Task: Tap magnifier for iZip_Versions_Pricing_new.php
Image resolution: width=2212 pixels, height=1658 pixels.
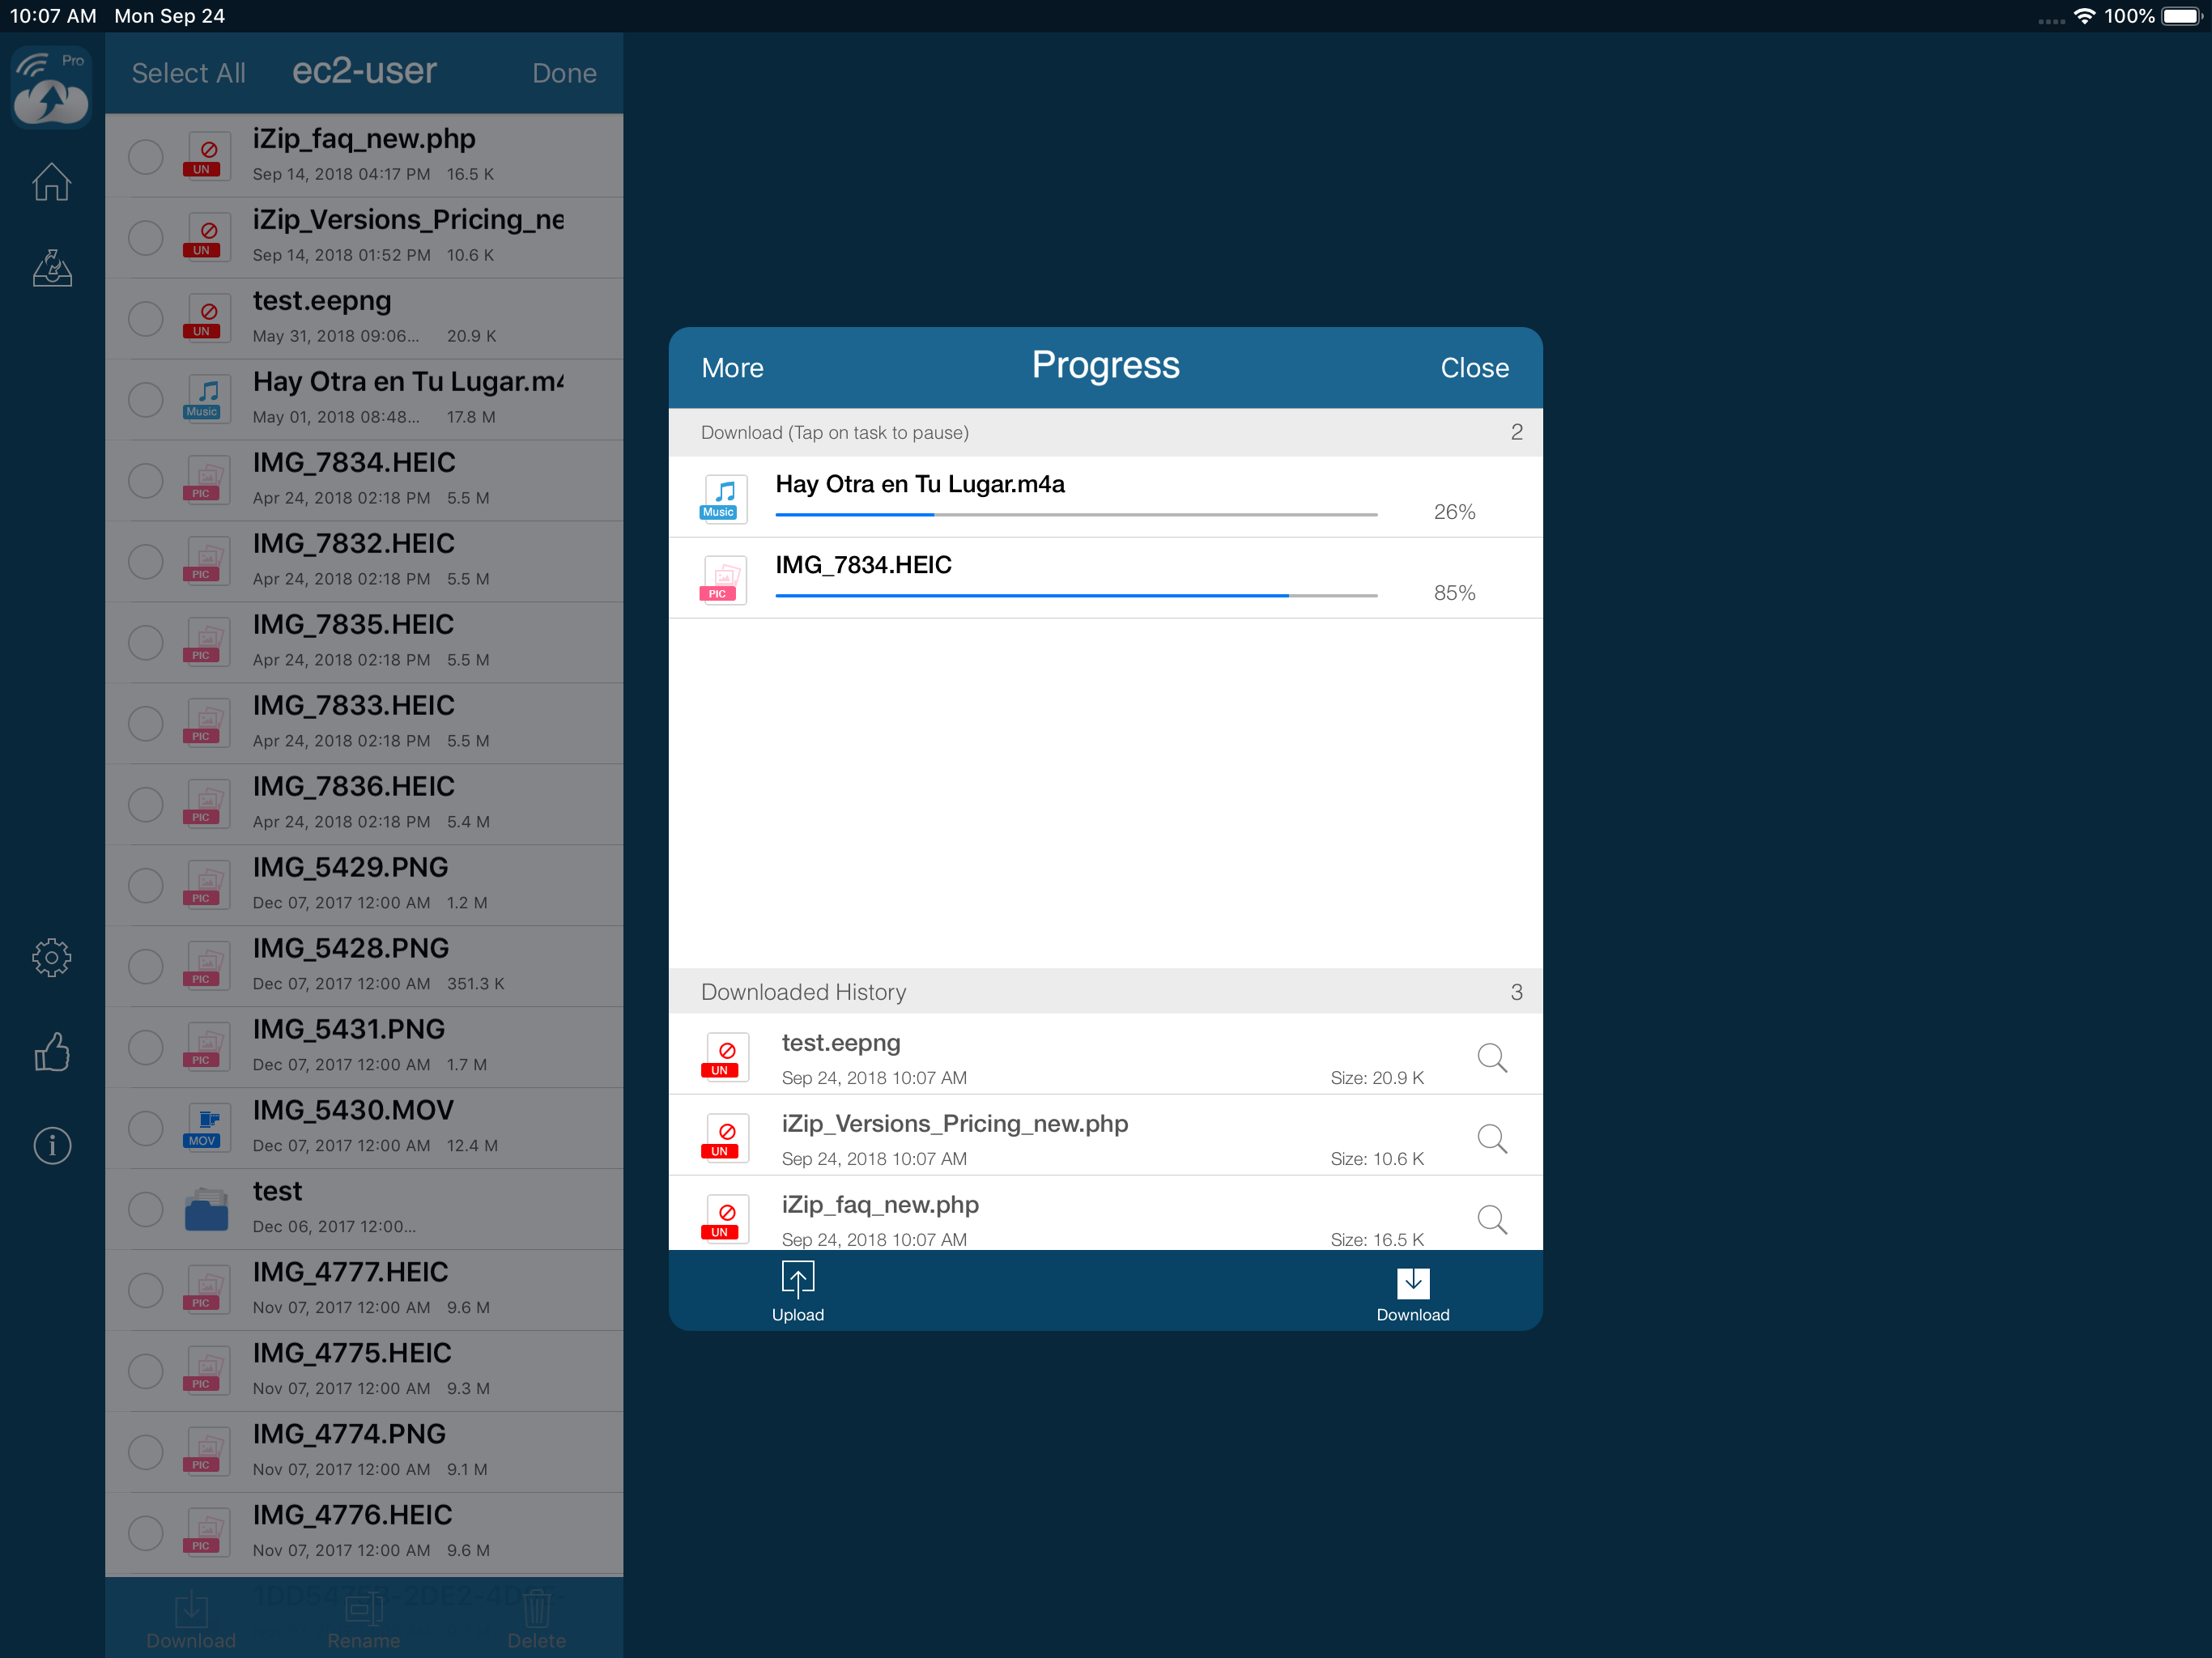Action: [1491, 1138]
